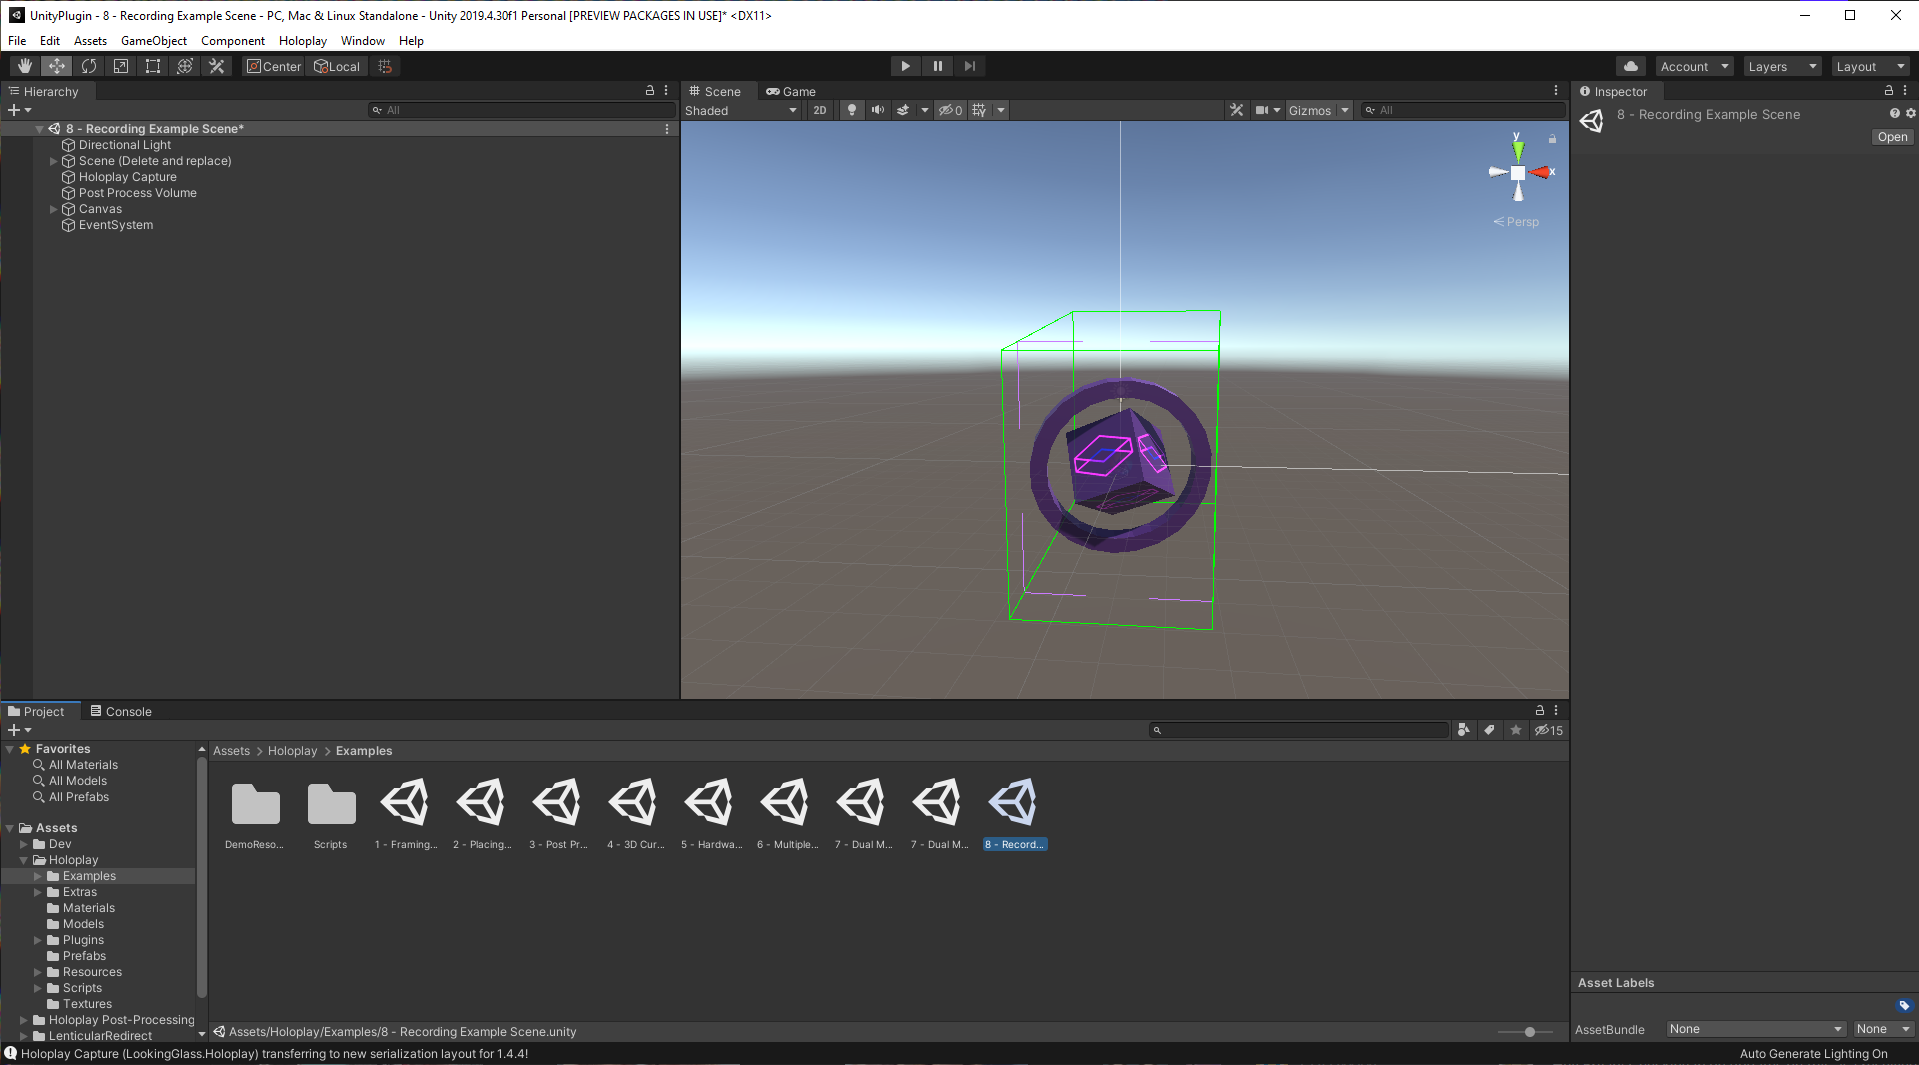Click the Open button in Inspector
This screenshot has width=1919, height=1065.
click(1891, 137)
